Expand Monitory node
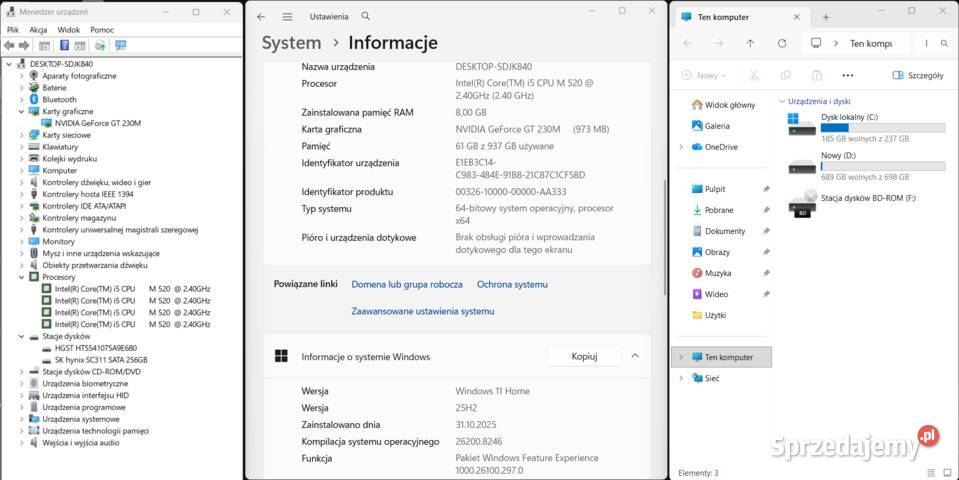 coord(21,242)
